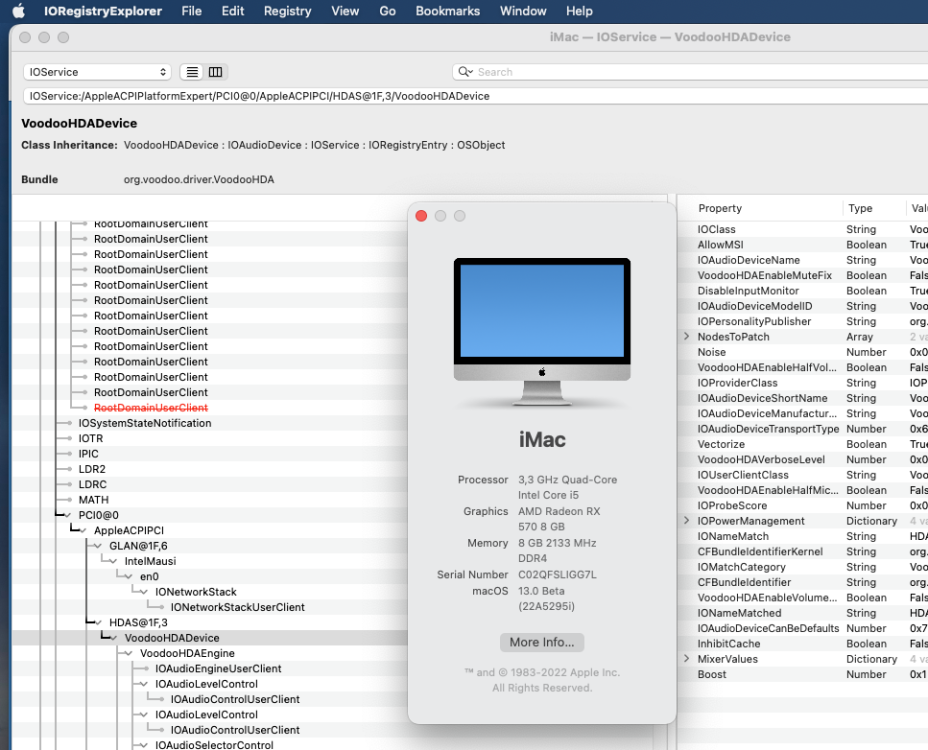Select the AllowMSI property row
Image resolution: width=928 pixels, height=750 pixels.
(x=804, y=244)
